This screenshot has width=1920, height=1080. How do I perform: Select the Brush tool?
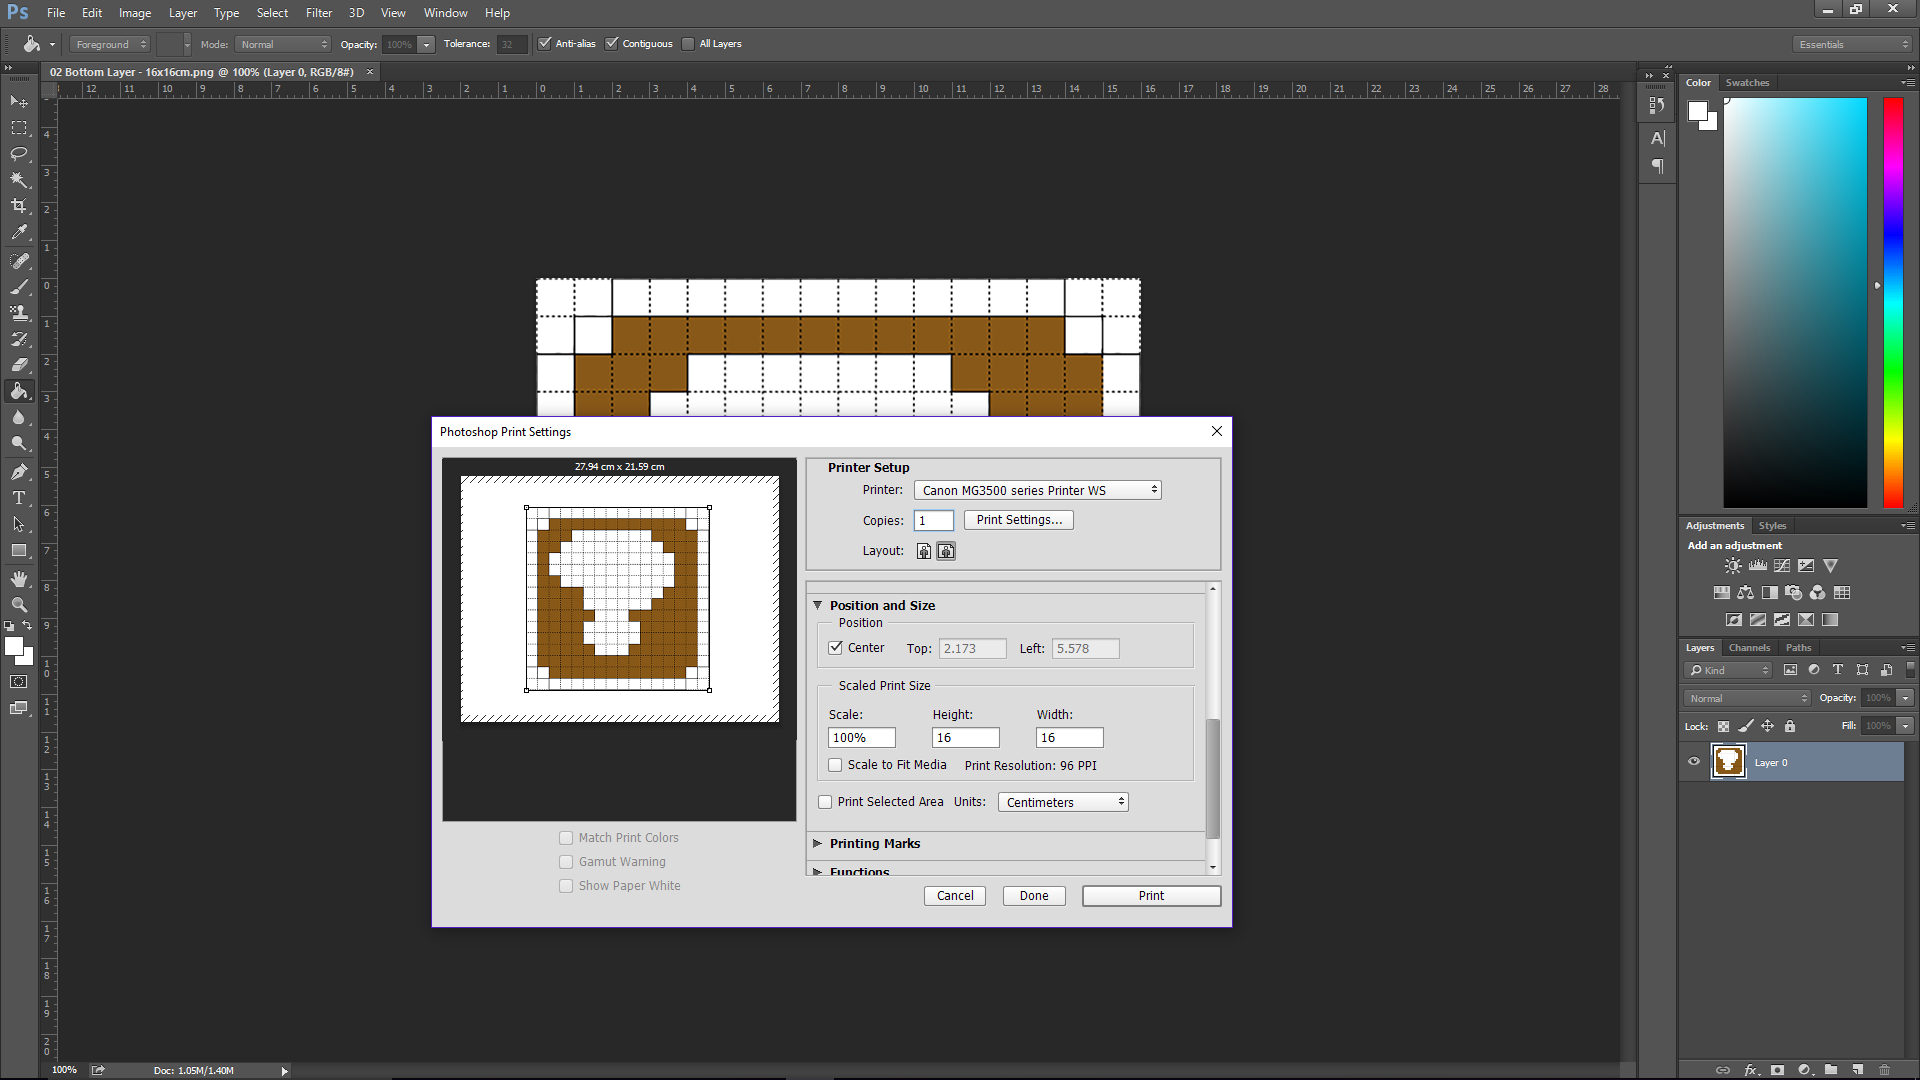(19, 287)
